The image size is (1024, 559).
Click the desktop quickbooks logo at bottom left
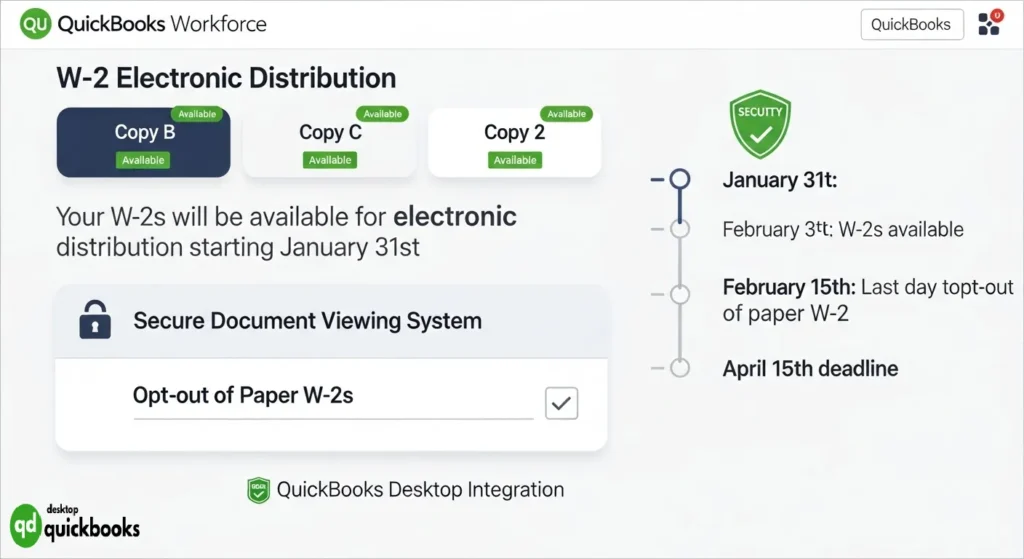point(75,523)
